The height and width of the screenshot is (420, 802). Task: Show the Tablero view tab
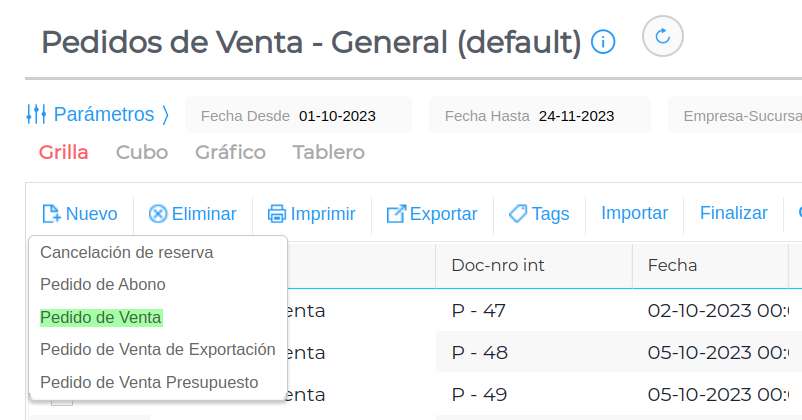(328, 153)
